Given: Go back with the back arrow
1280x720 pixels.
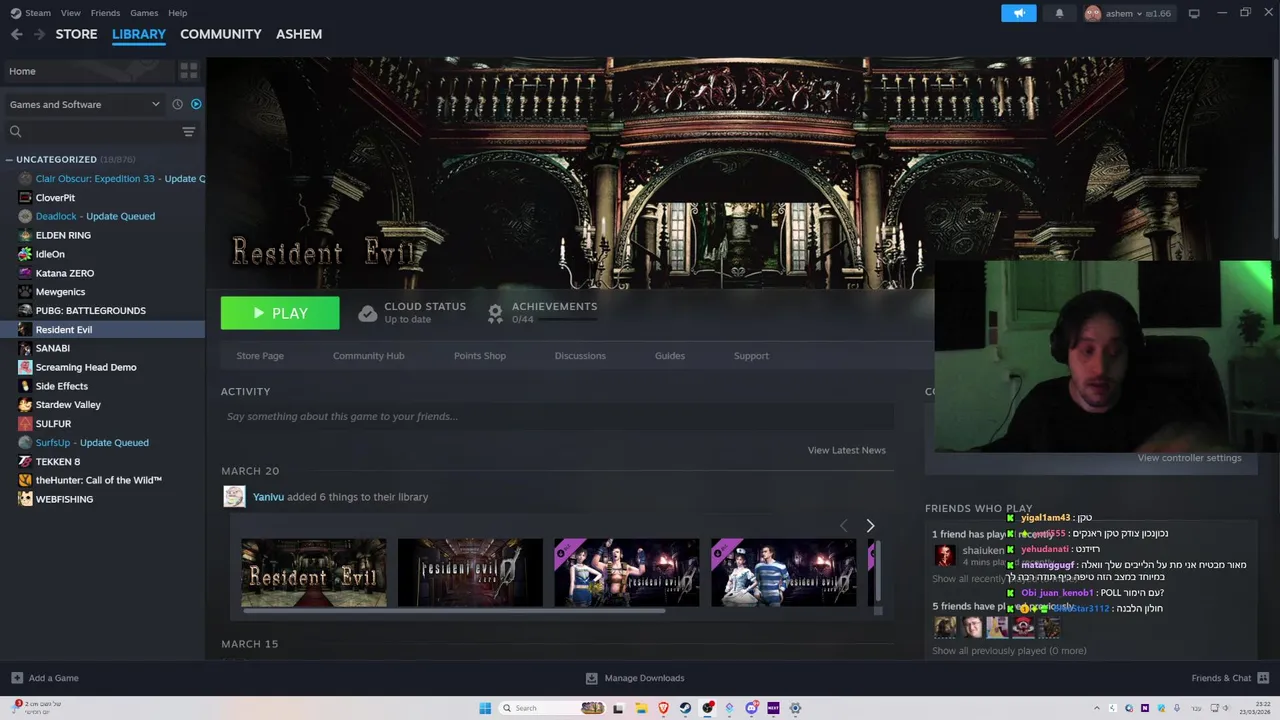Looking at the screenshot, I should [x=16, y=34].
